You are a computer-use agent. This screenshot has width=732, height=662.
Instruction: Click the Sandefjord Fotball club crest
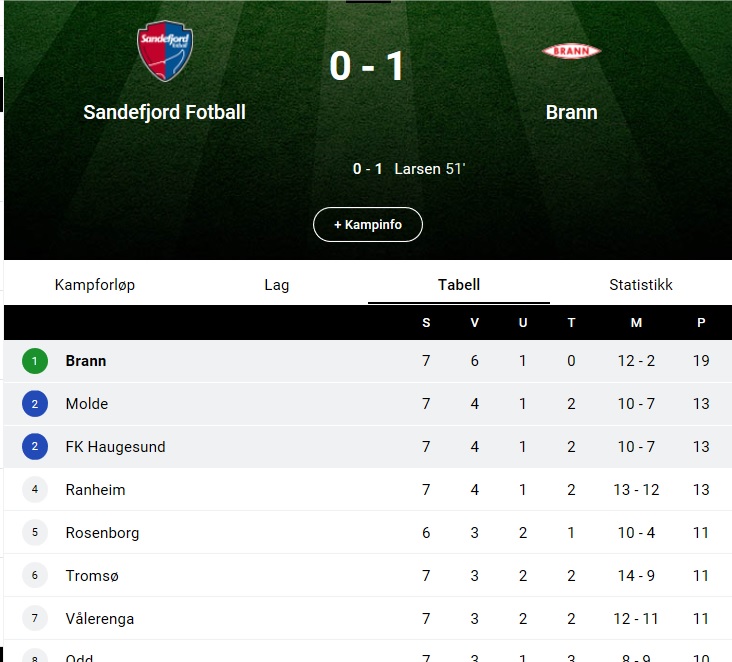(x=165, y=51)
